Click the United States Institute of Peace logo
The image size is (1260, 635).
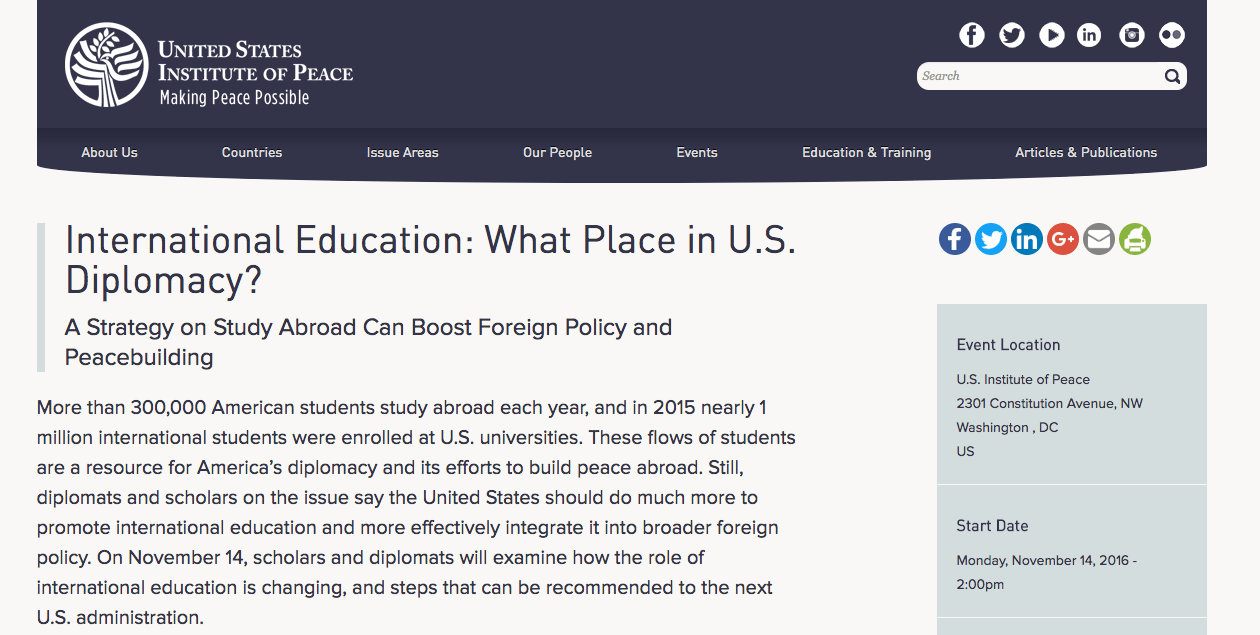pos(209,66)
